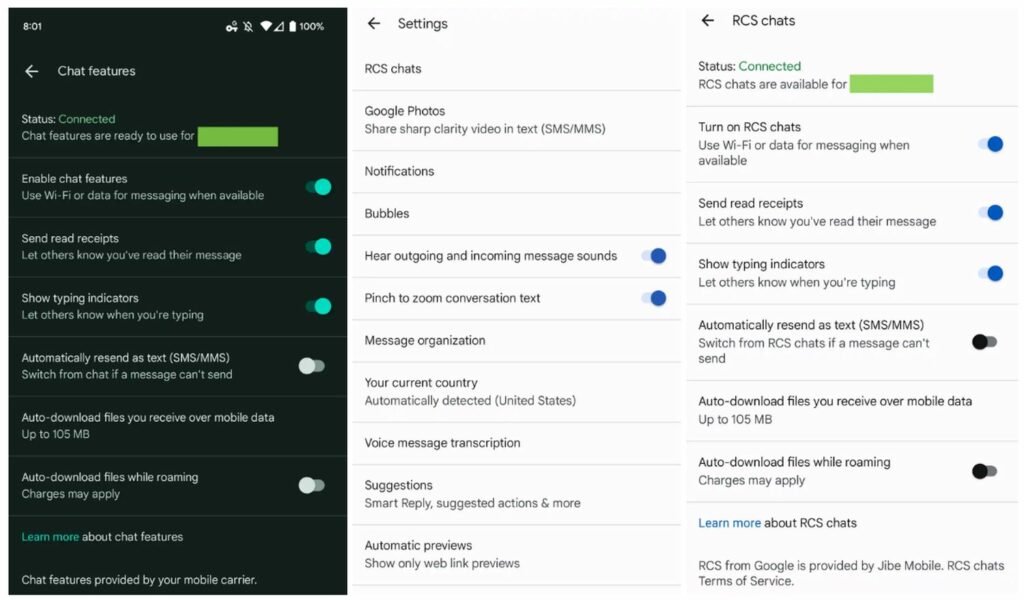
Task: Toggle Send read receipts in Chat features
Action: coord(319,246)
